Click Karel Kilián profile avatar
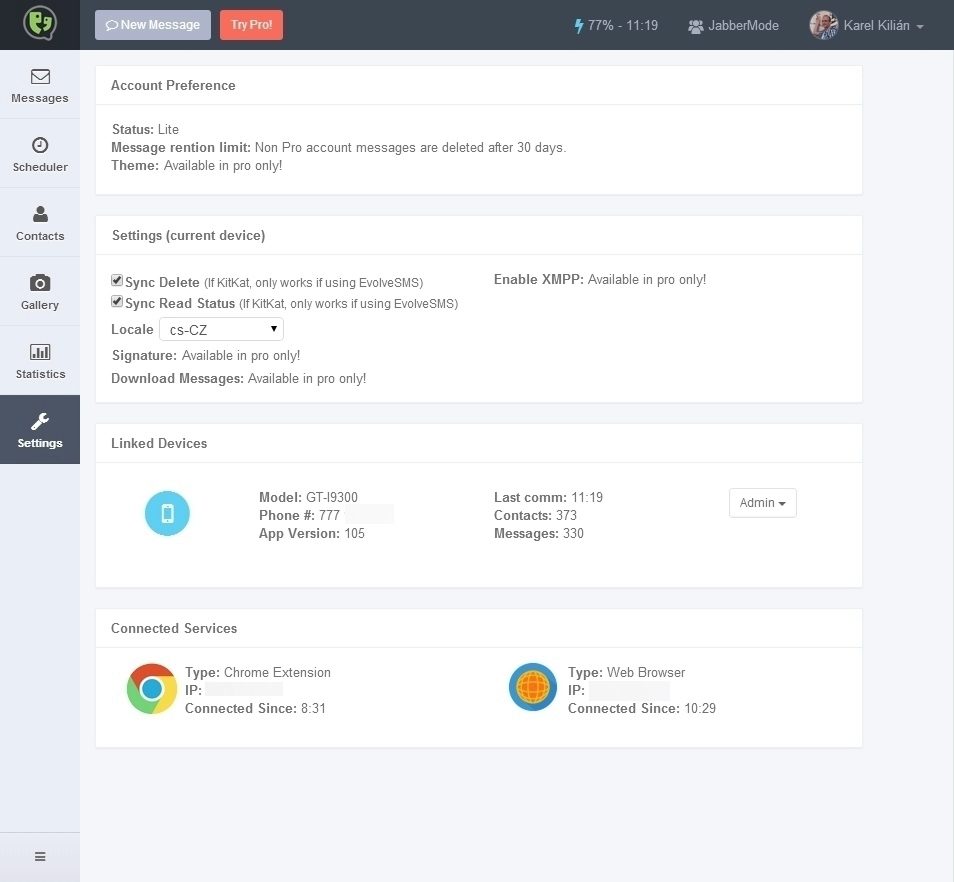Viewport: 954px width, 882px height. 823,26
